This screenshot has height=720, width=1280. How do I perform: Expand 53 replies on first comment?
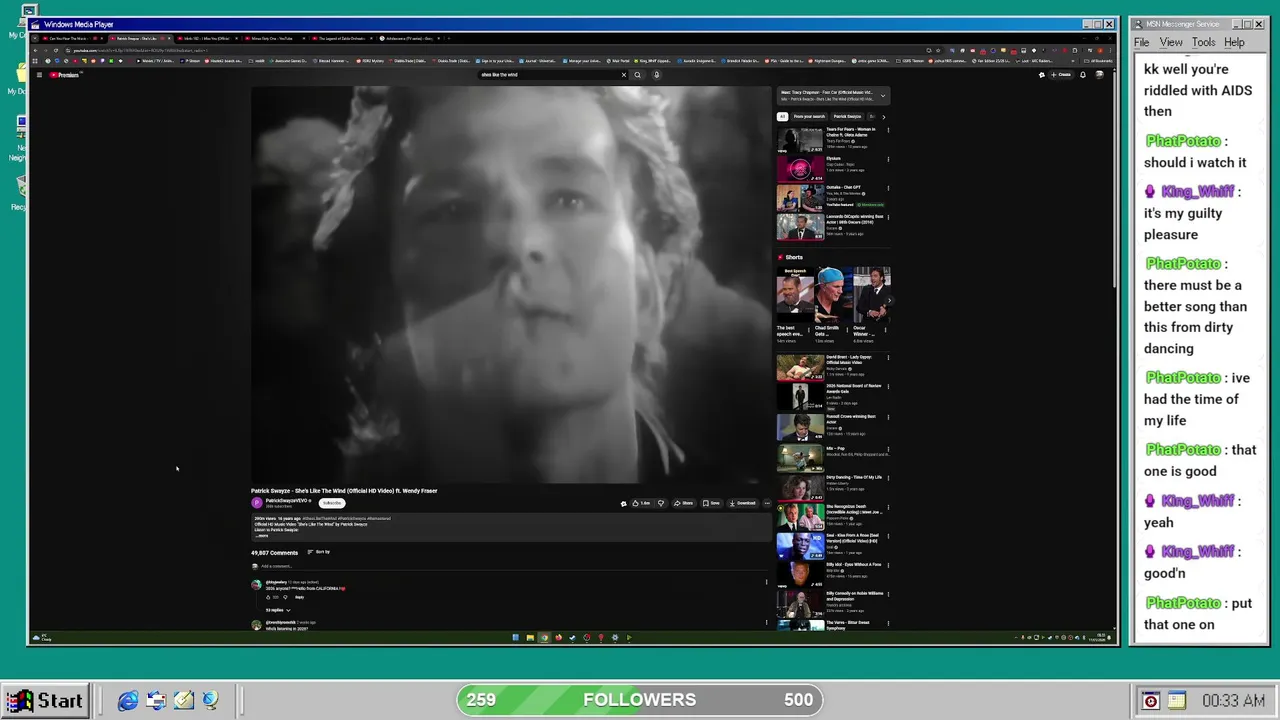click(277, 610)
